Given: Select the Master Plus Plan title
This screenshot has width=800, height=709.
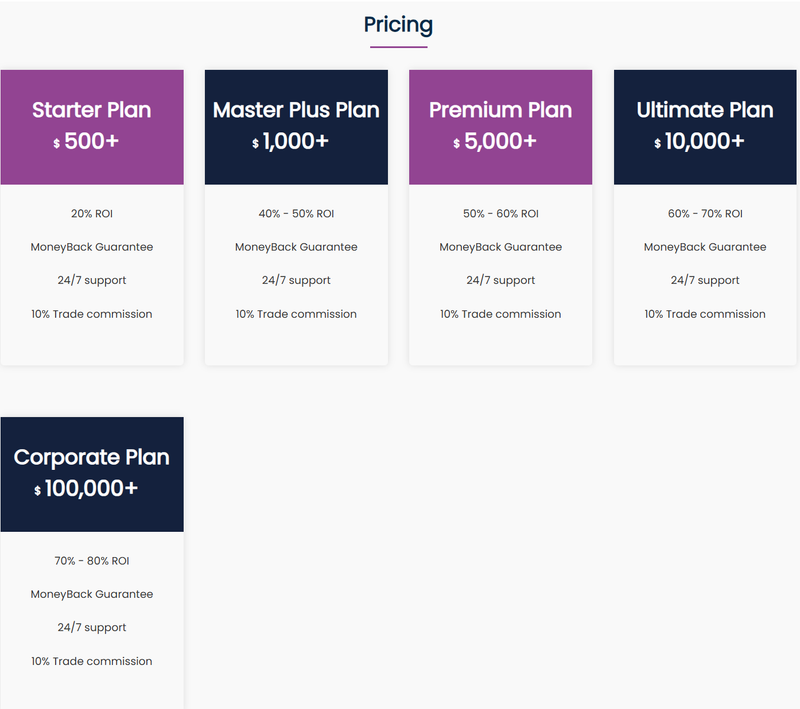Looking at the screenshot, I should point(296,110).
